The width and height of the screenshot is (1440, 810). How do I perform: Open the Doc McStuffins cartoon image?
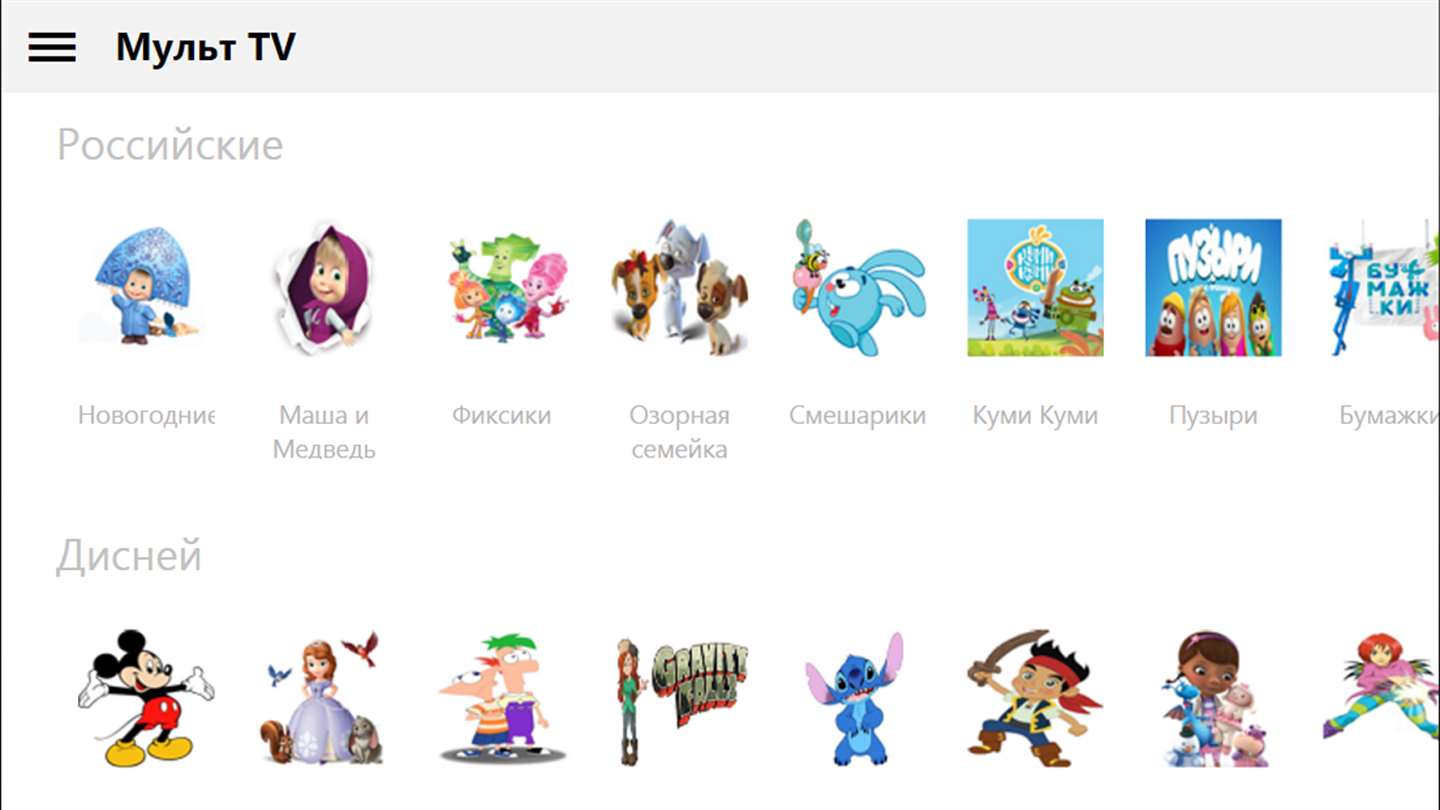[1214, 698]
